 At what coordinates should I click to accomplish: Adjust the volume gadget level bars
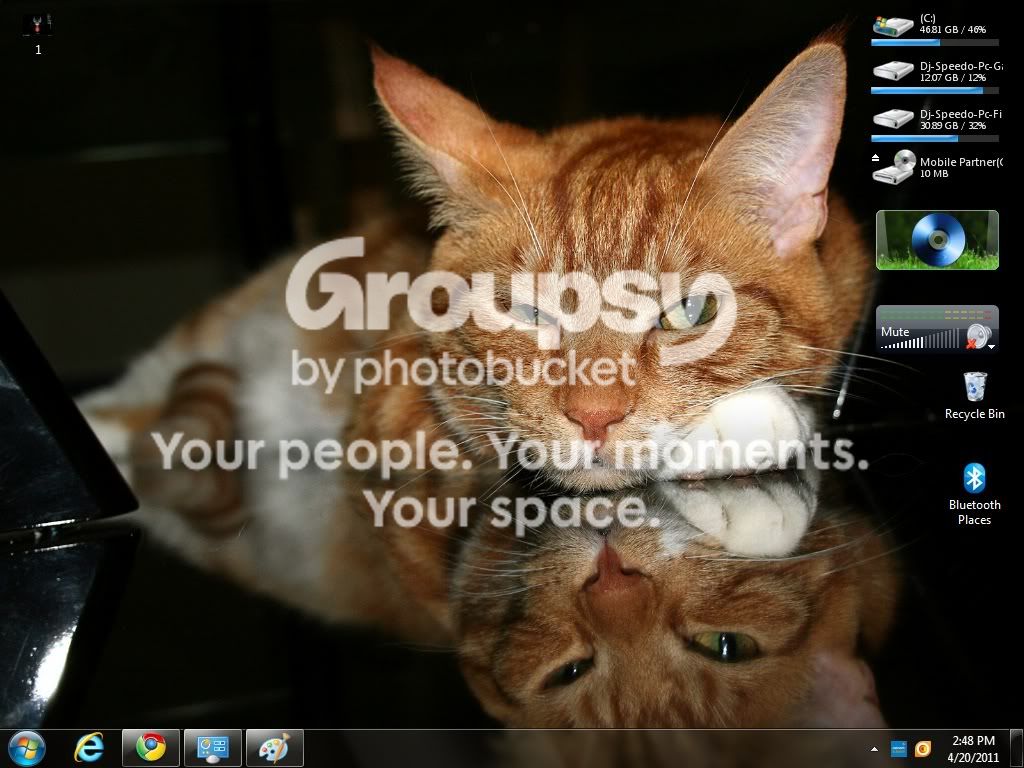click(x=921, y=340)
